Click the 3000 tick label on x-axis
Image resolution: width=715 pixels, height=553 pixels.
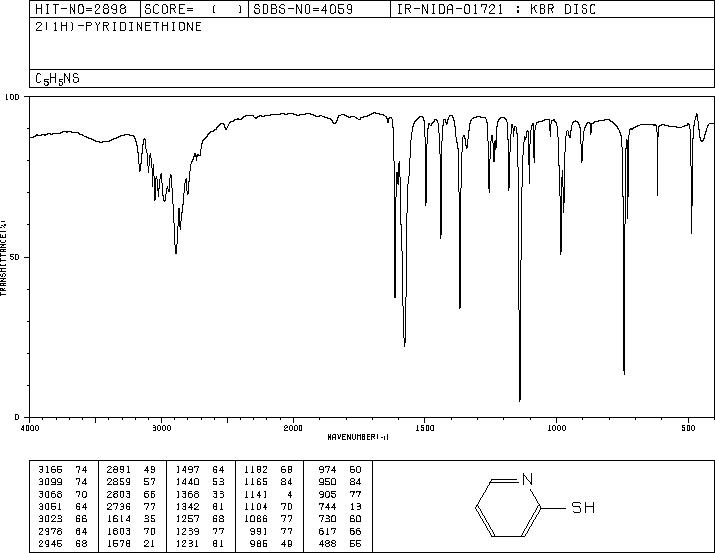click(x=161, y=428)
